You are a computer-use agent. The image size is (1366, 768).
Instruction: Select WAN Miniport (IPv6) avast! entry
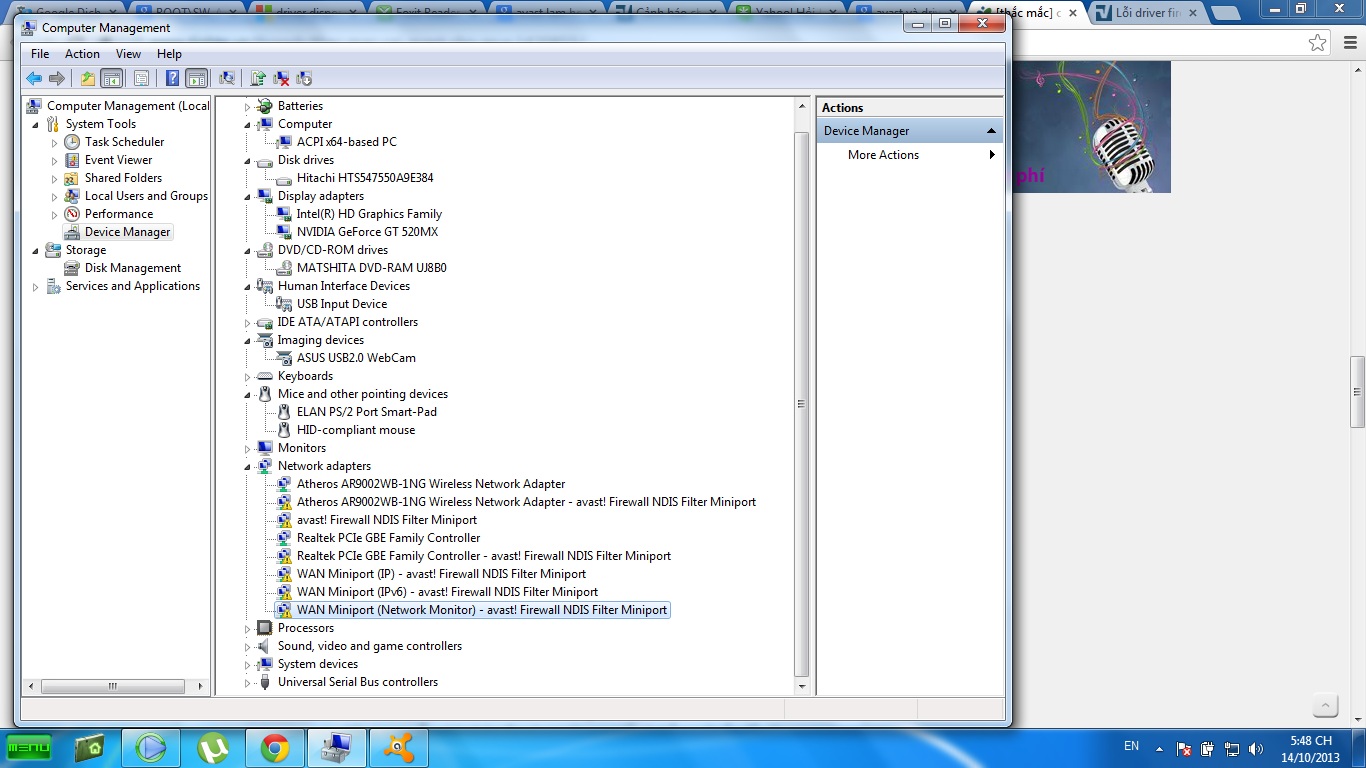pos(447,592)
